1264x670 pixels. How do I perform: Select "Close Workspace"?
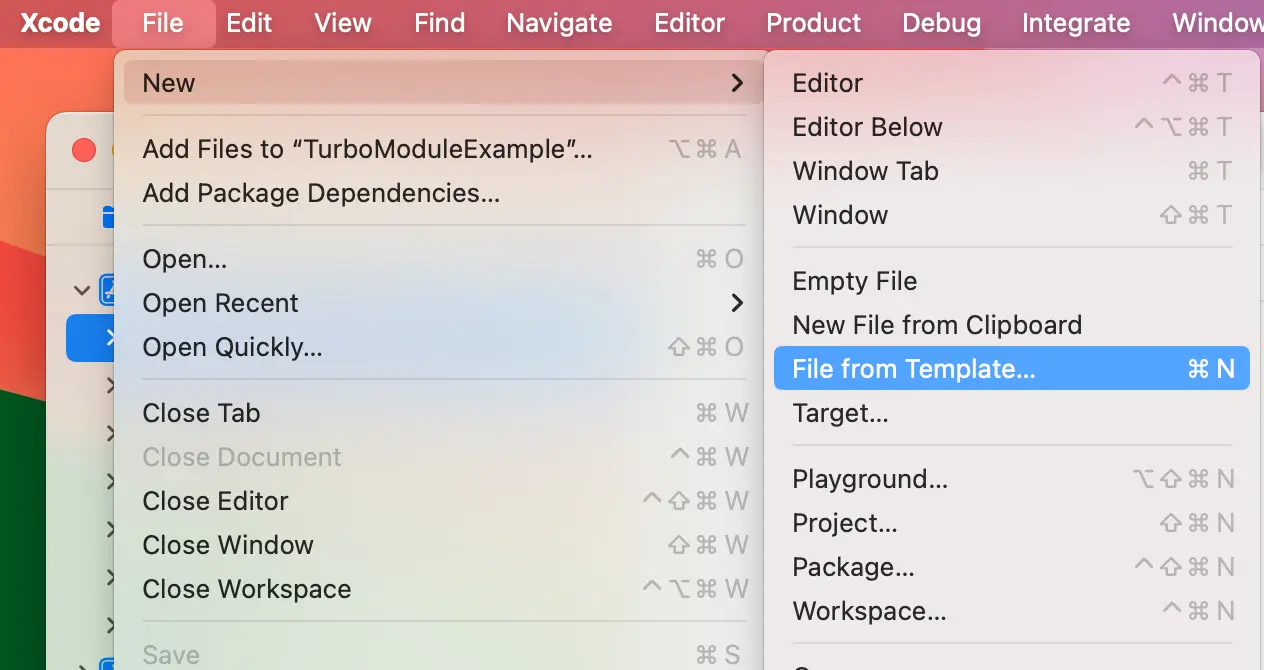(x=247, y=589)
